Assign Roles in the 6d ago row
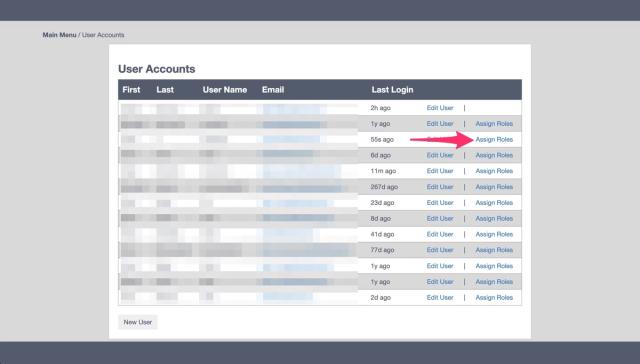Image resolution: width=640 pixels, height=364 pixels. [494, 155]
